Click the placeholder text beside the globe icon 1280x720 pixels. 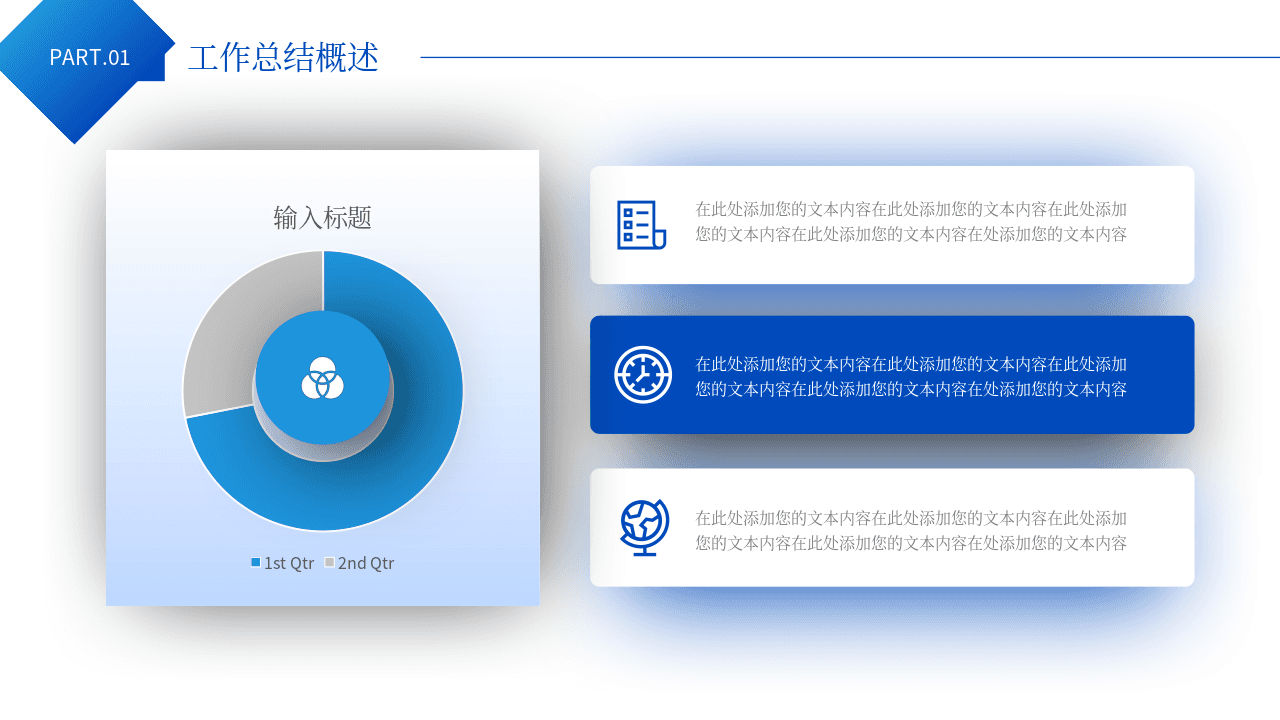(911, 531)
